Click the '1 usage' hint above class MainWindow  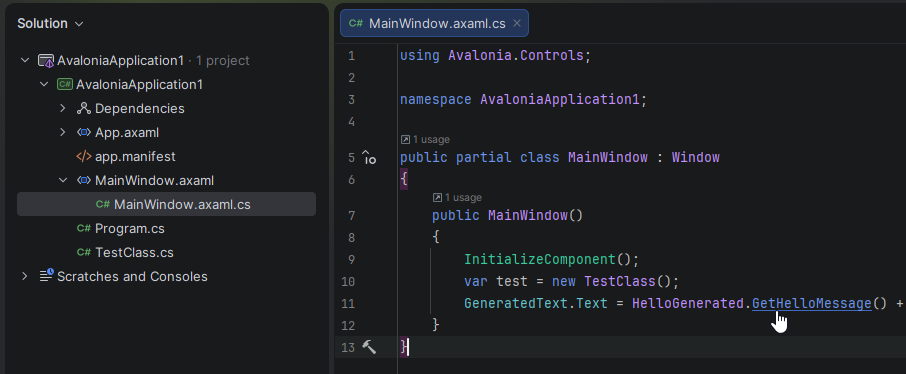tap(425, 139)
